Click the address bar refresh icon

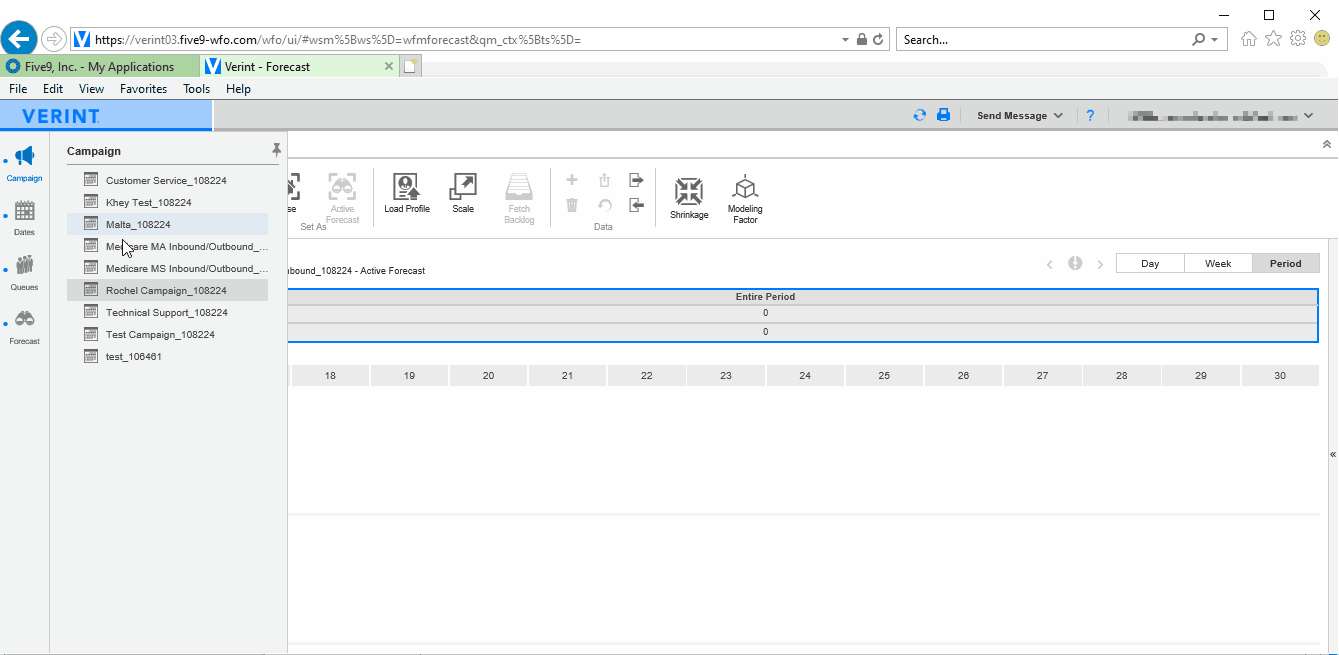coord(878,40)
